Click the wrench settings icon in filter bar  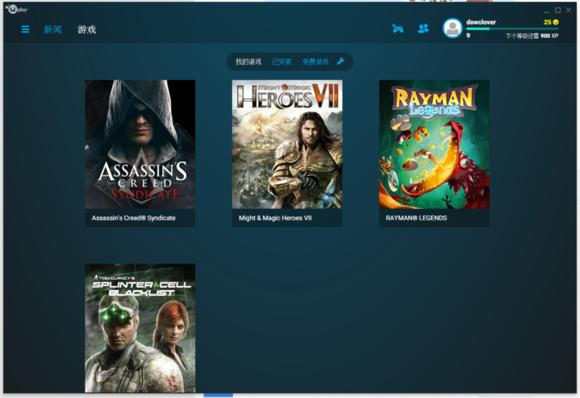pos(341,61)
